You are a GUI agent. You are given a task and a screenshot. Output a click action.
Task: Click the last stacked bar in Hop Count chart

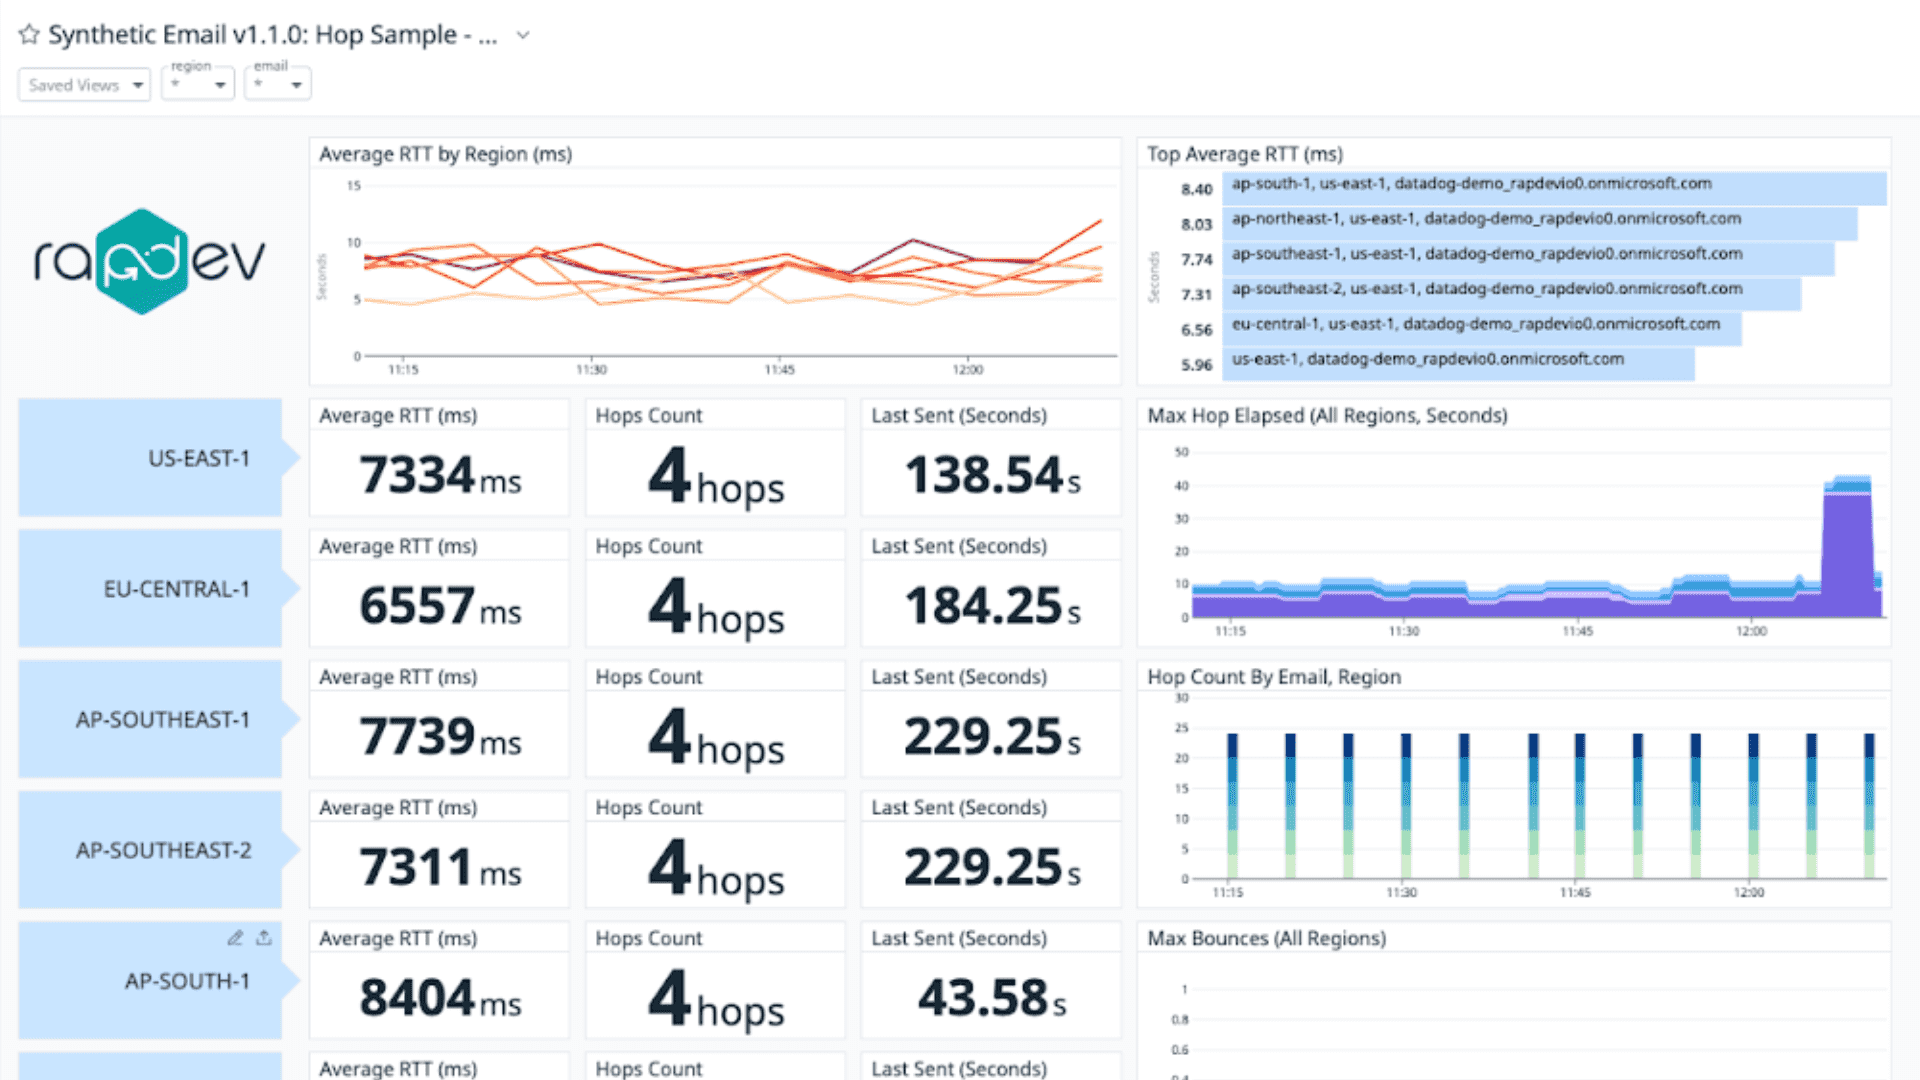1869,806
